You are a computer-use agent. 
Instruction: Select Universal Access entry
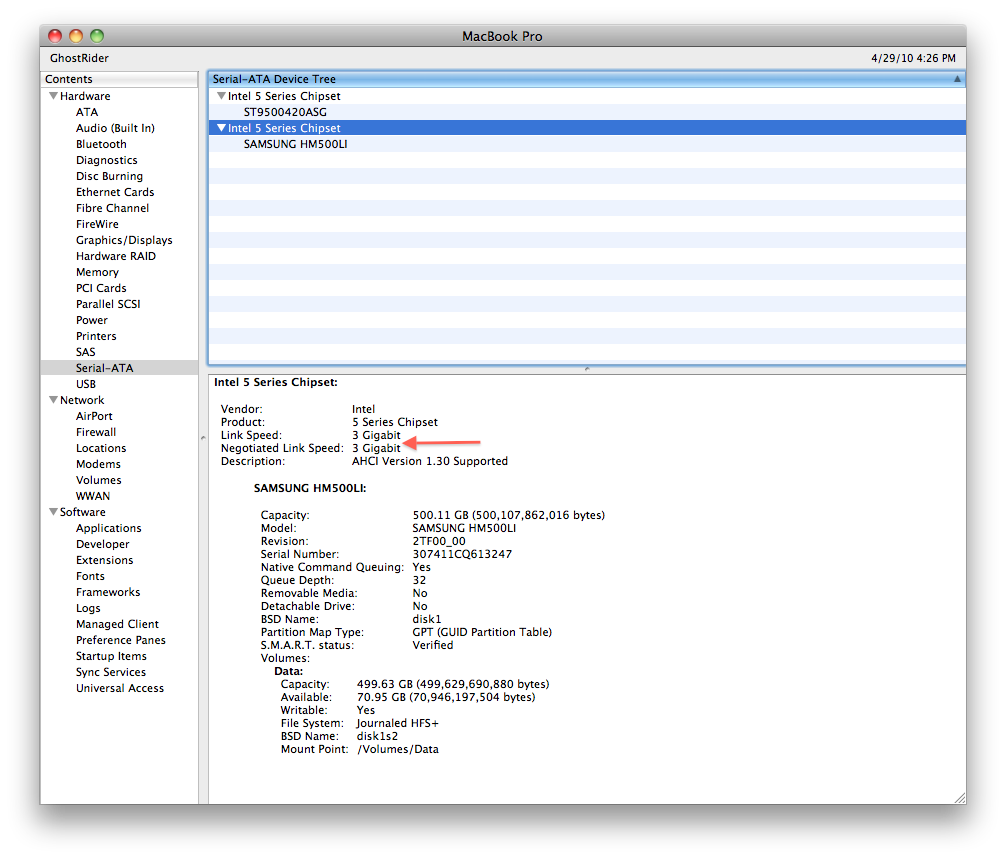pyautogui.click(x=120, y=688)
